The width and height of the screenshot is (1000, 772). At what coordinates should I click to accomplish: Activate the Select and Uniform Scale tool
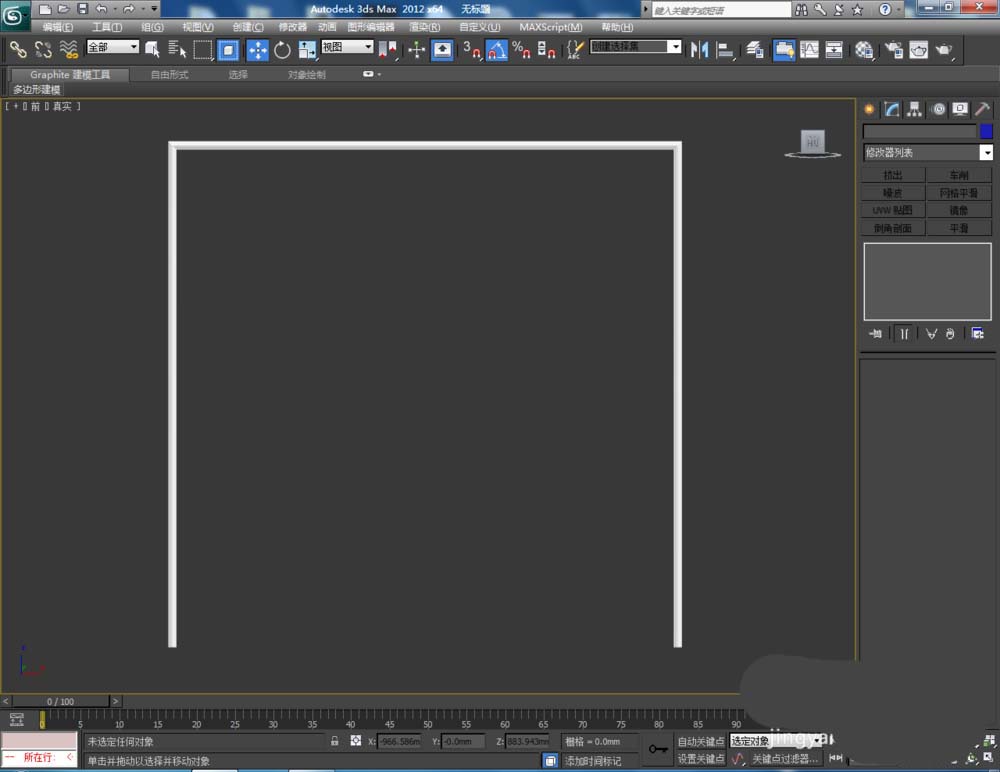(x=307, y=50)
